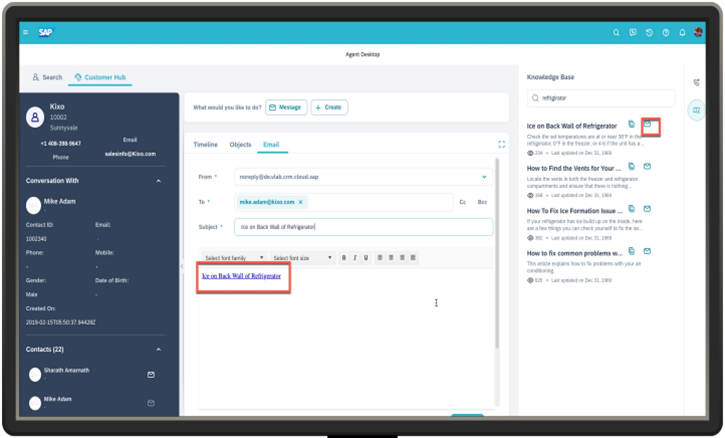Click the email editor vertical scrollbar
725x438 pixels.
click(x=497, y=253)
